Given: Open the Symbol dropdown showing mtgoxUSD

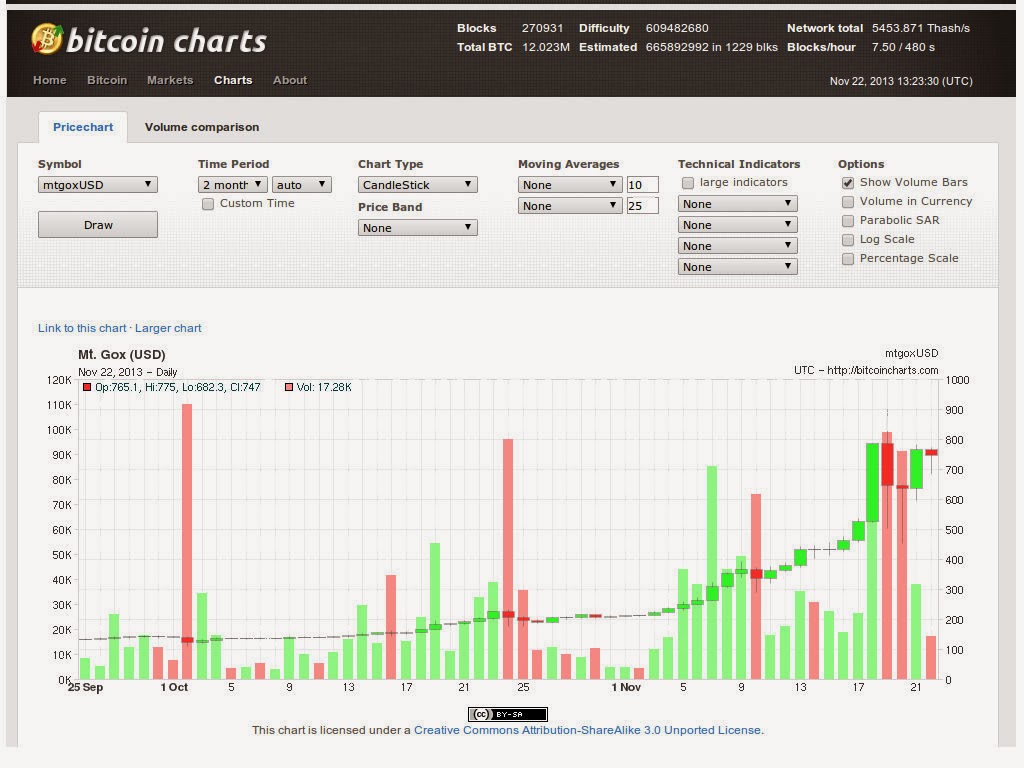Looking at the screenshot, I should point(97,185).
